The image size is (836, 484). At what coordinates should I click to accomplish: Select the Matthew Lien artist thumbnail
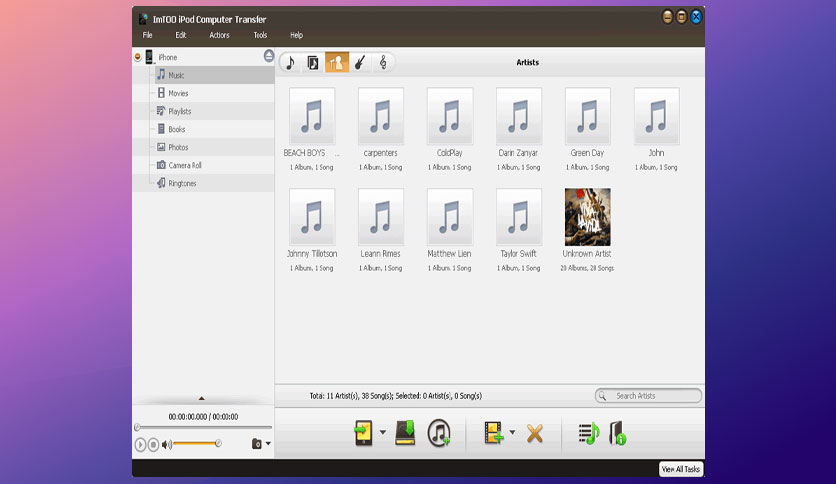[x=449, y=217]
